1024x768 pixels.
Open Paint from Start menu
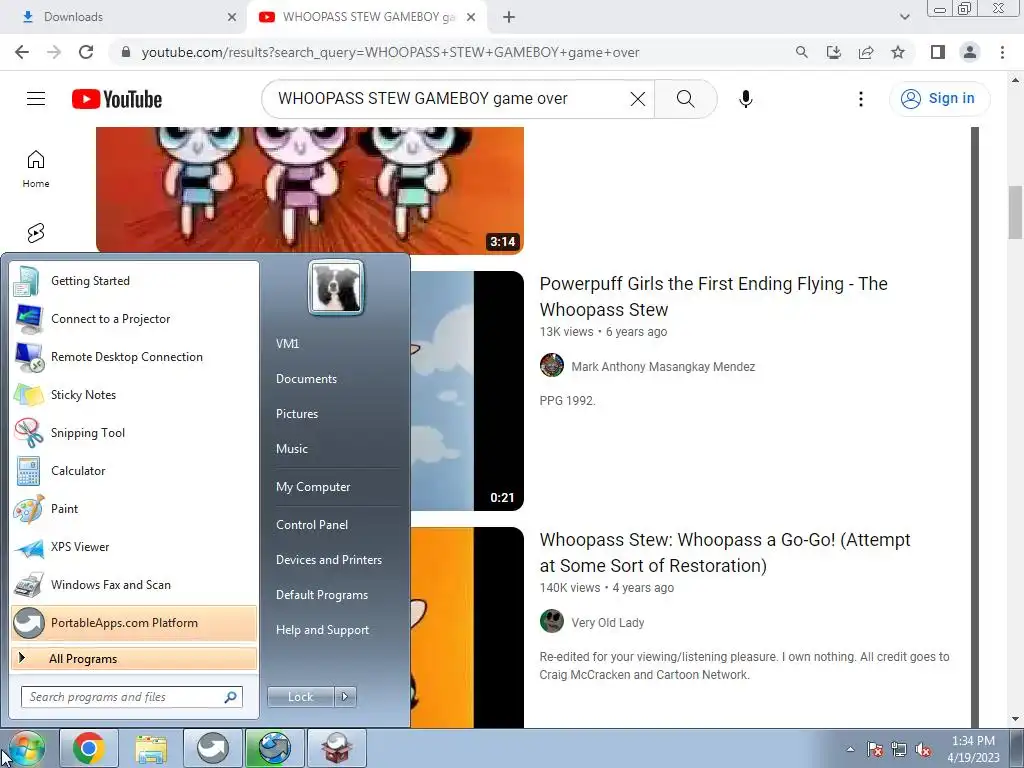(134, 509)
